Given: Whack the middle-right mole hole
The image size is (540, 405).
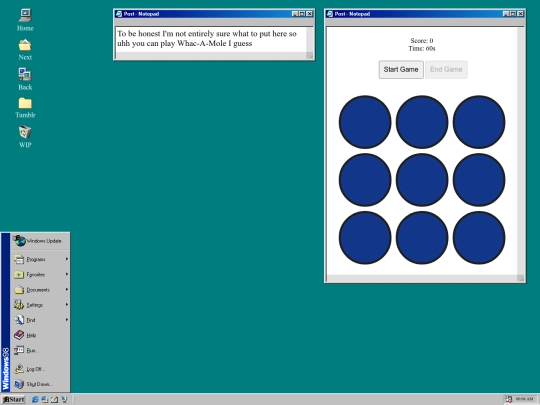Looking at the screenshot, I should pyautogui.click(x=479, y=180).
